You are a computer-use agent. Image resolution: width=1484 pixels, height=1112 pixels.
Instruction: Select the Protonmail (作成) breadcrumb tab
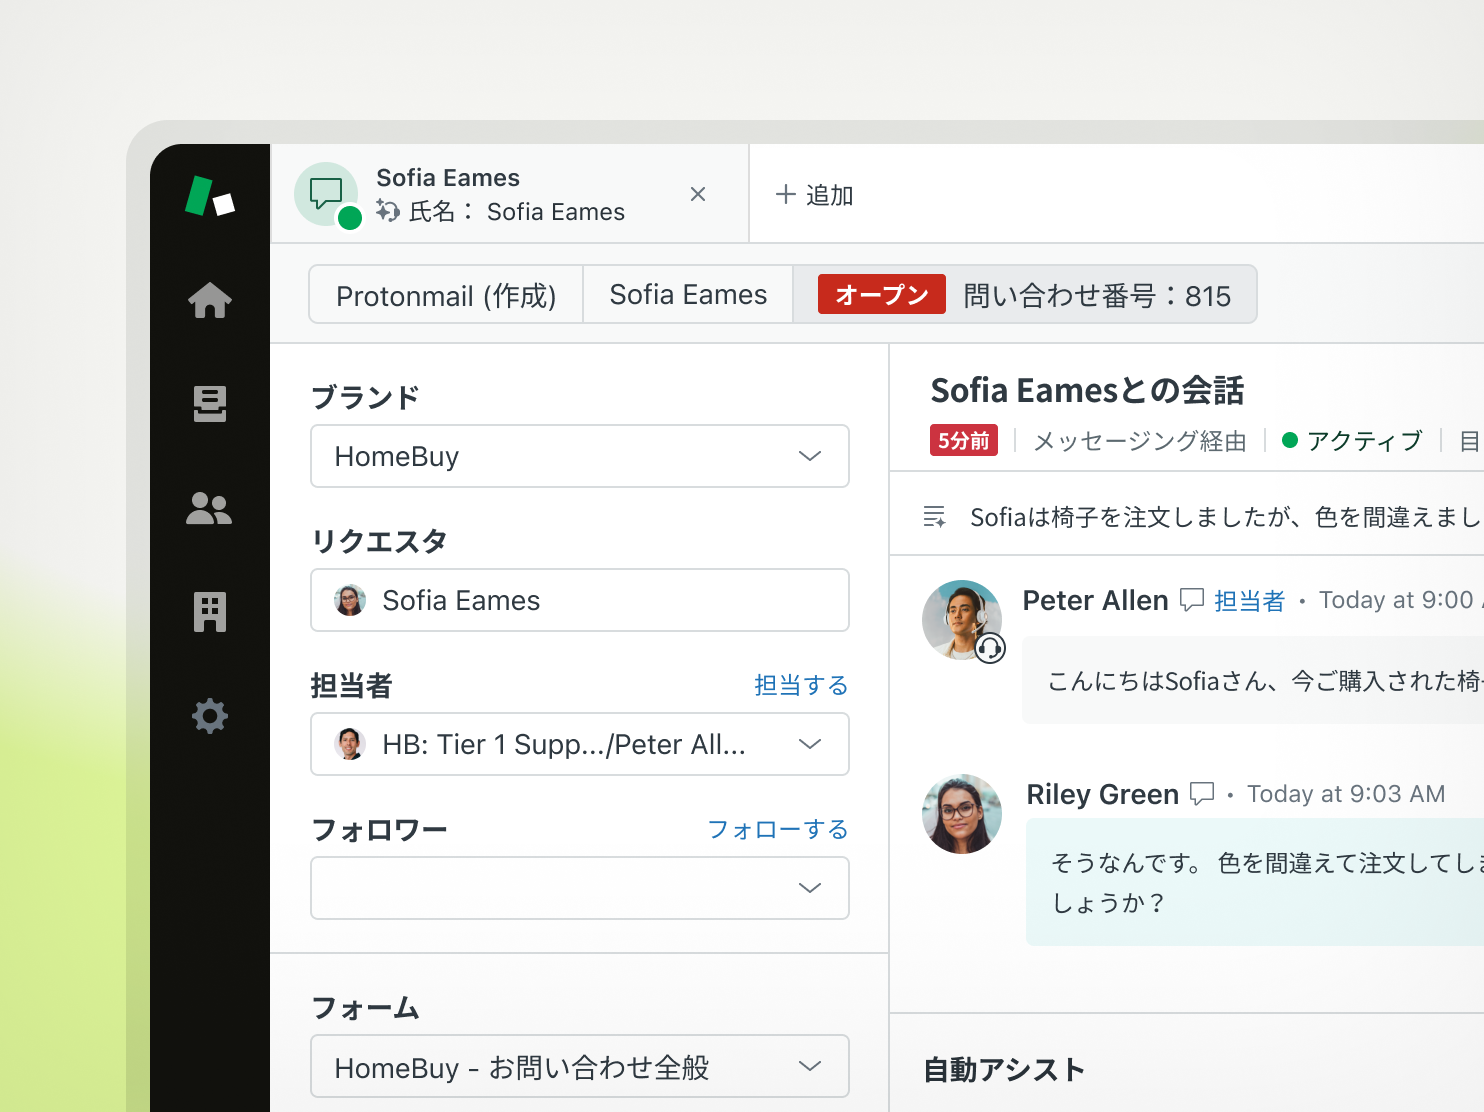coord(446,295)
